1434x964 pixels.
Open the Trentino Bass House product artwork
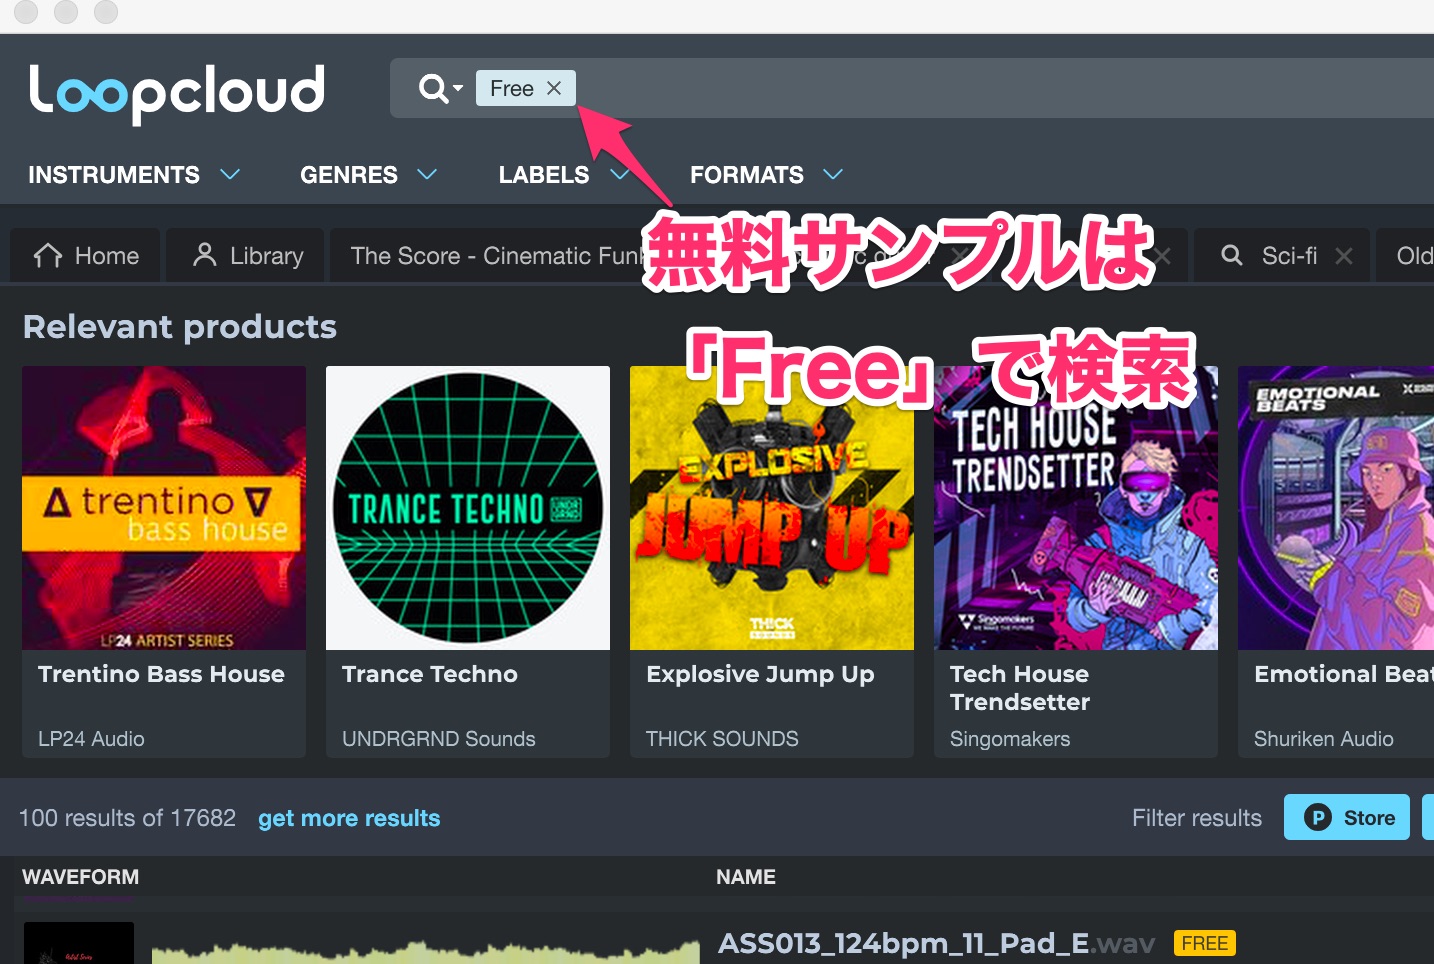point(163,507)
